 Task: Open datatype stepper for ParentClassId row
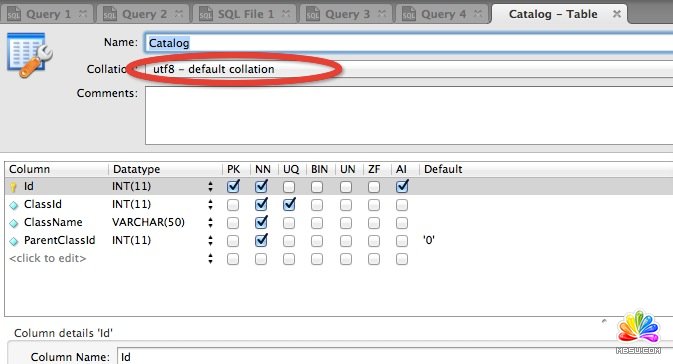tap(210, 240)
